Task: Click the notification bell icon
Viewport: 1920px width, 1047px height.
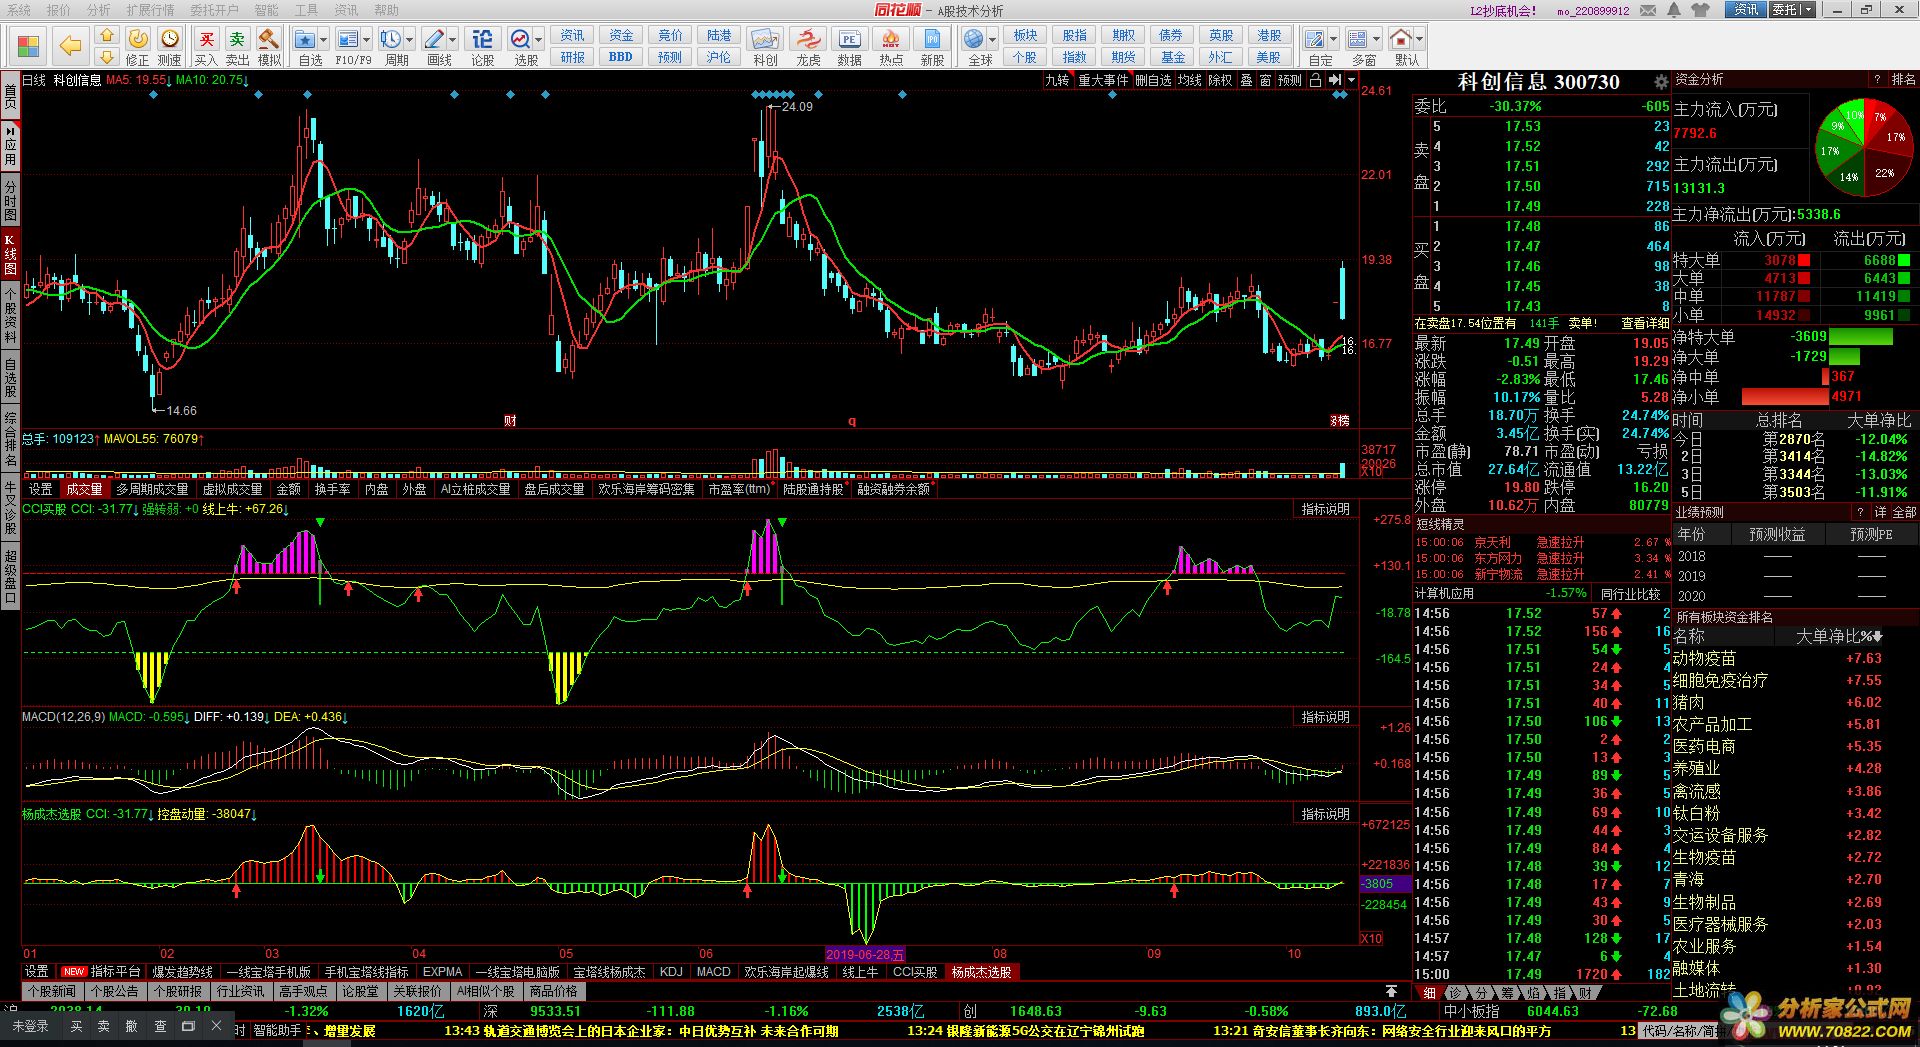Action: 1675,10
